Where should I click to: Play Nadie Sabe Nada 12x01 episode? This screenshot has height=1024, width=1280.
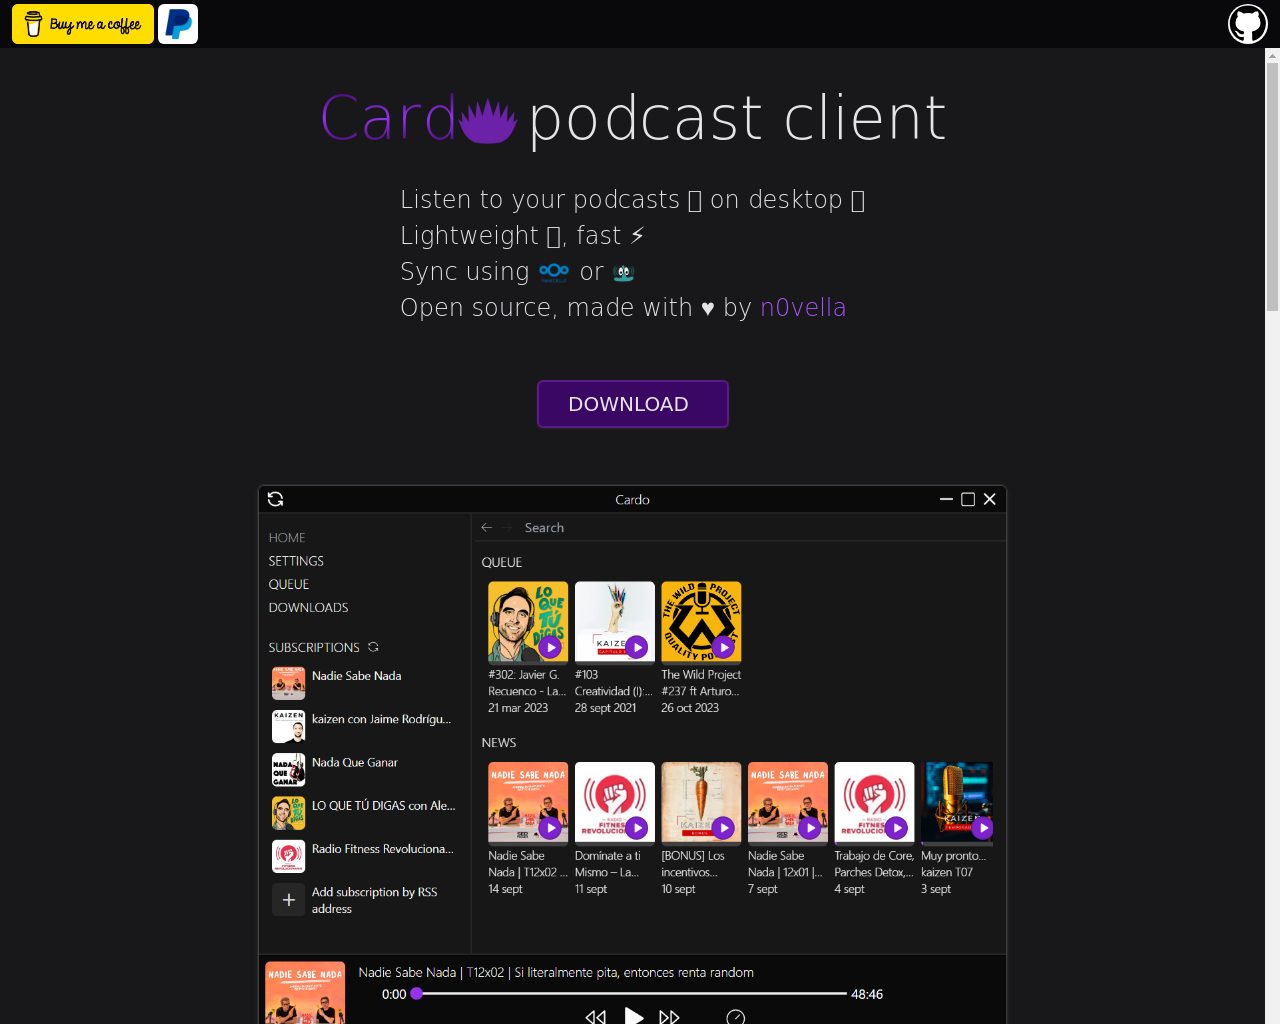pos(810,828)
